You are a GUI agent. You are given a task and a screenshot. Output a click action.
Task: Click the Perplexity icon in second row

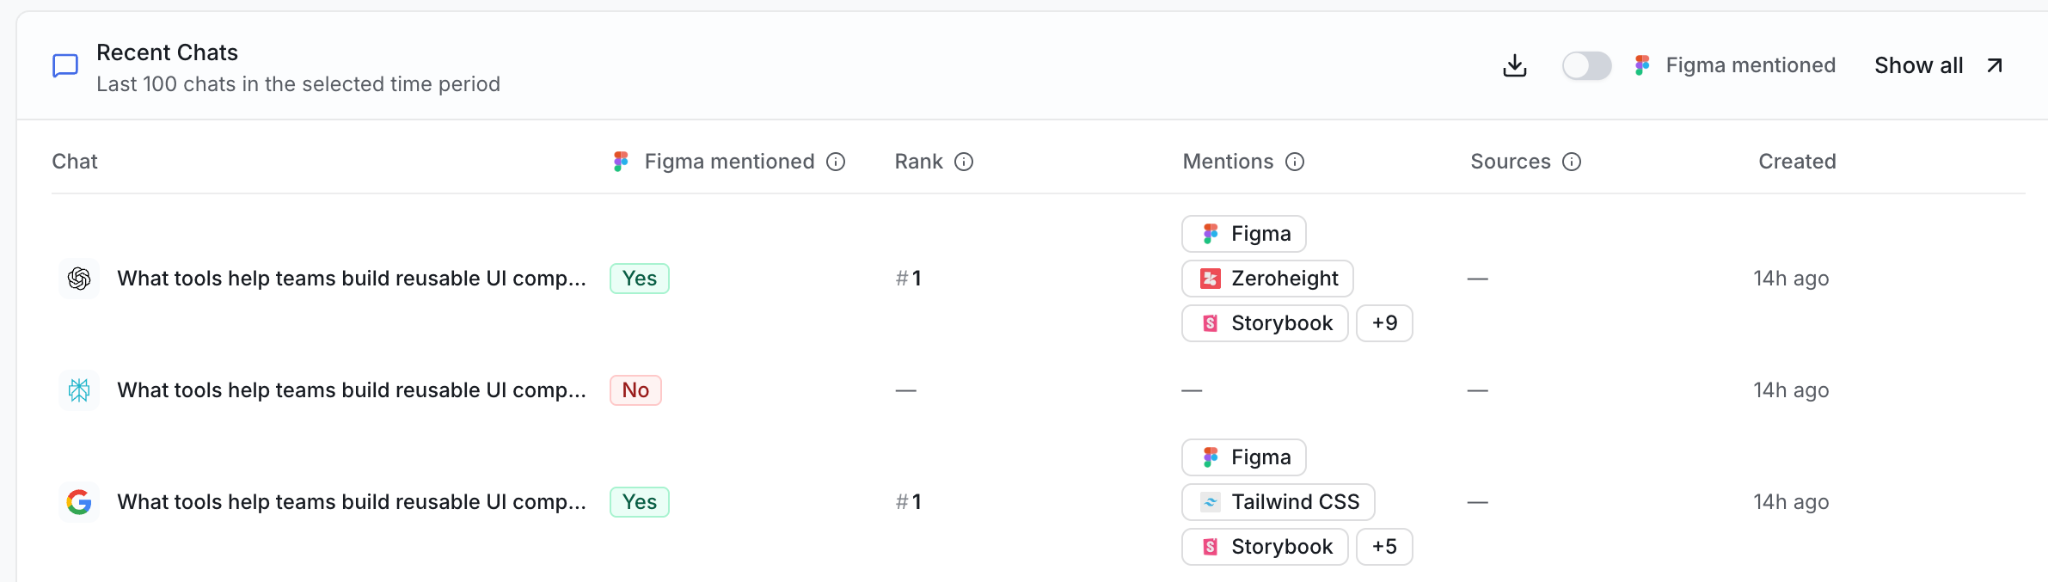pyautogui.click(x=79, y=390)
